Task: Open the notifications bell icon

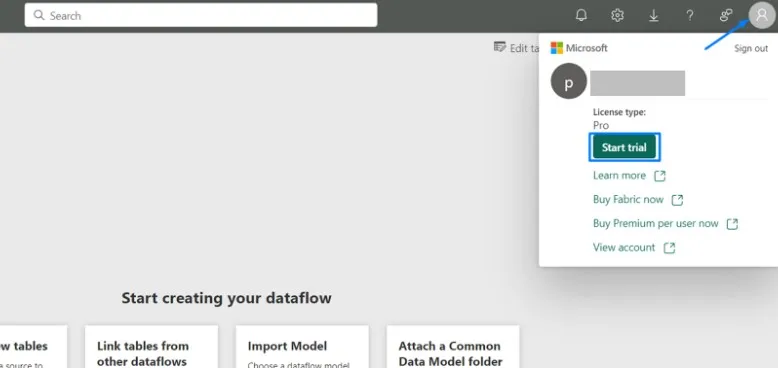Action: click(581, 15)
